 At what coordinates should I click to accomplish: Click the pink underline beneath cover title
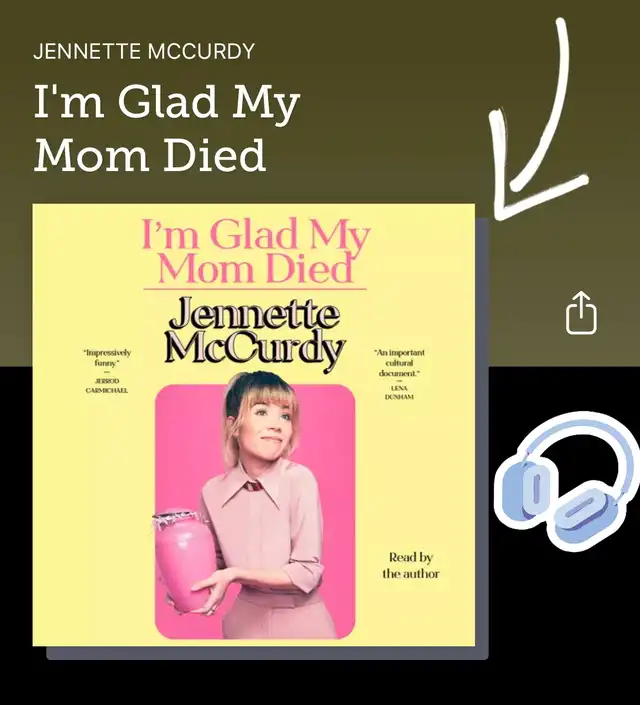(255, 289)
